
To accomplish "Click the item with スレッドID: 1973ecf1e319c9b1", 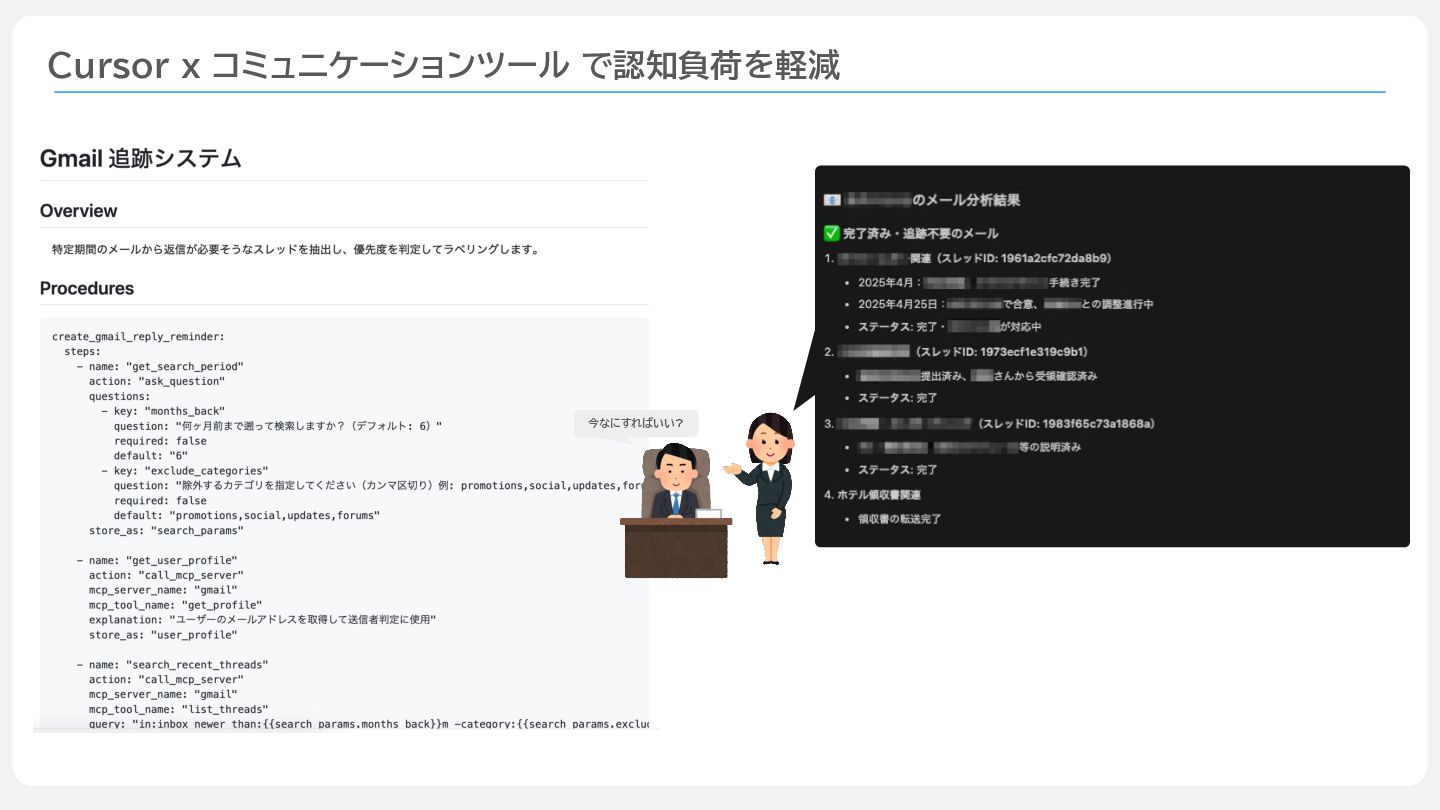I will point(956,352).
